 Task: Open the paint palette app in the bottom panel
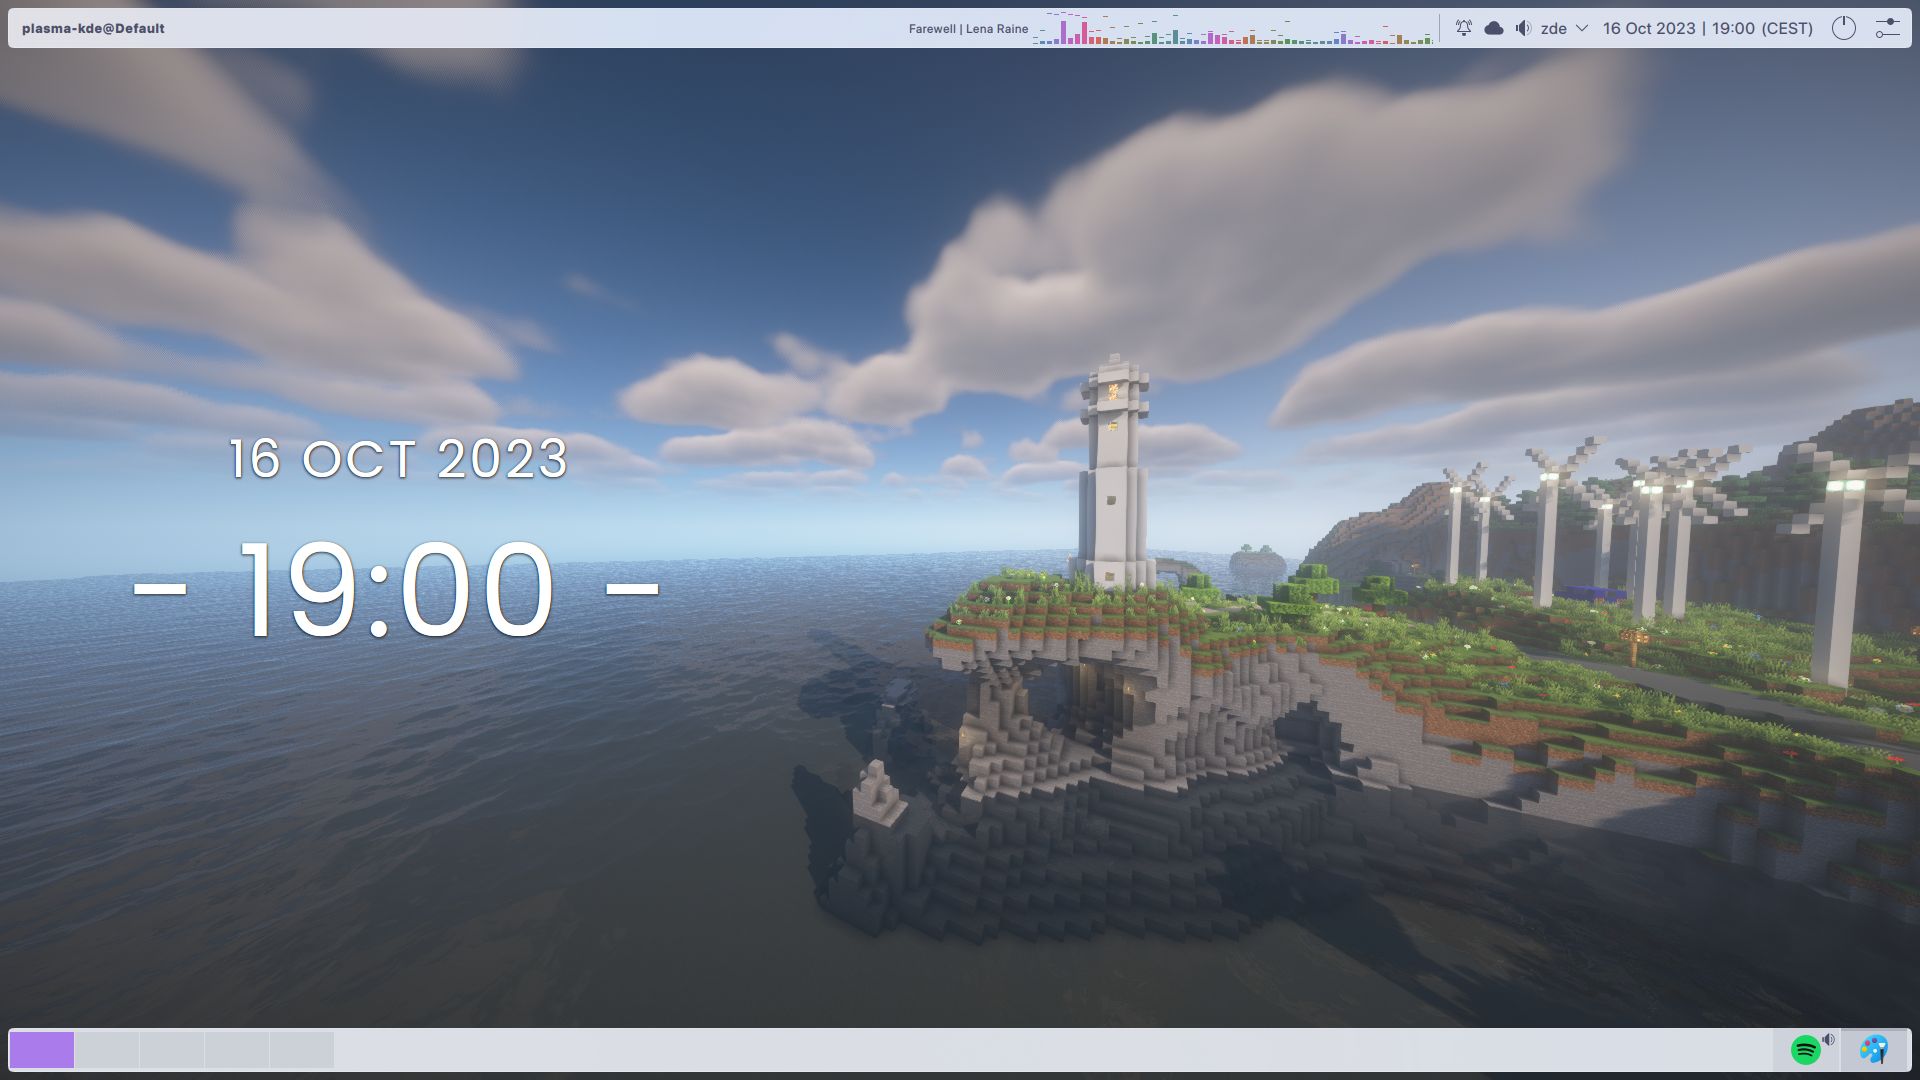(x=1874, y=1050)
